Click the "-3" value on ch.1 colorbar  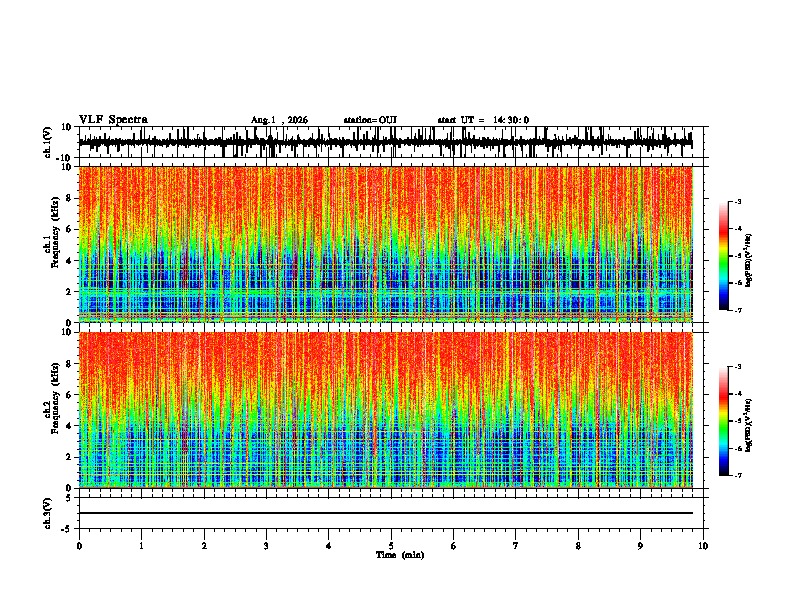[738, 202]
